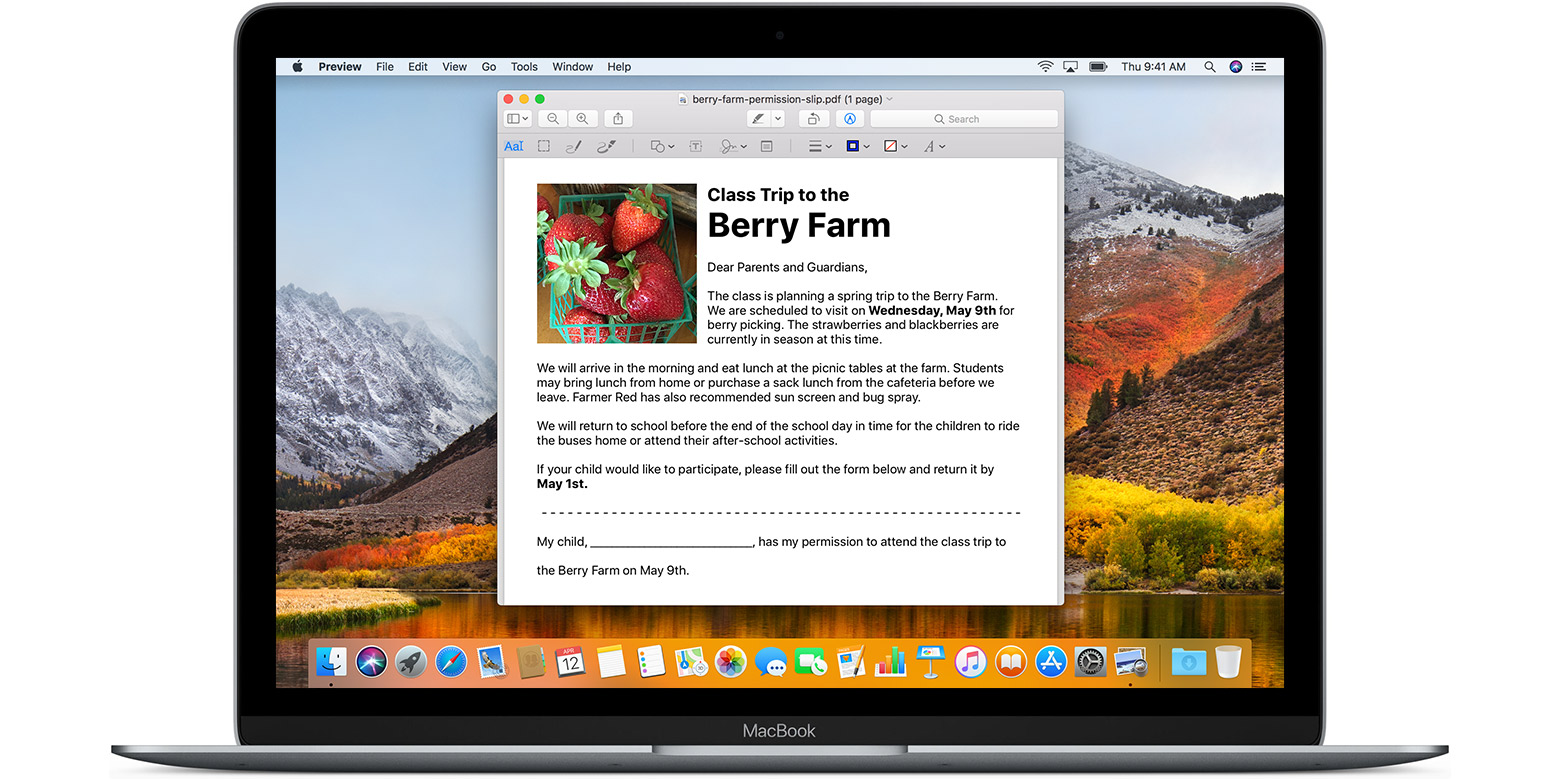Insert a Text box annotation
The image size is (1560, 780).
click(696, 146)
